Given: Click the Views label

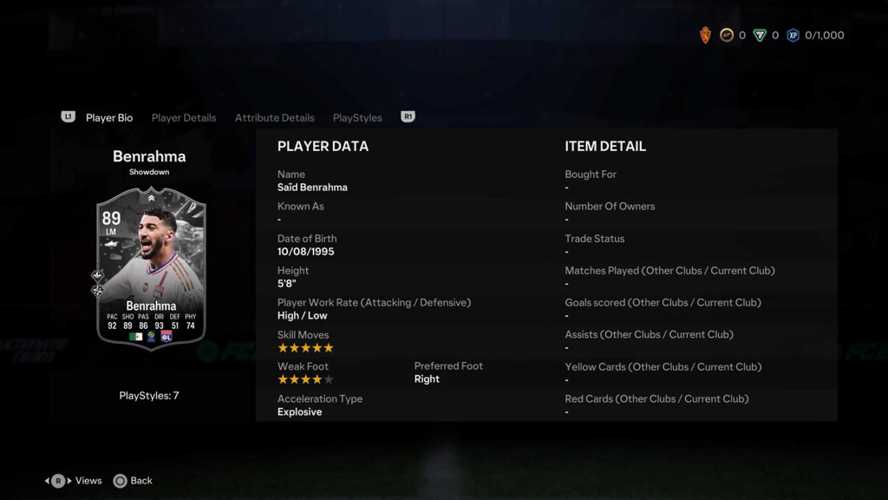Looking at the screenshot, I should tap(88, 481).
